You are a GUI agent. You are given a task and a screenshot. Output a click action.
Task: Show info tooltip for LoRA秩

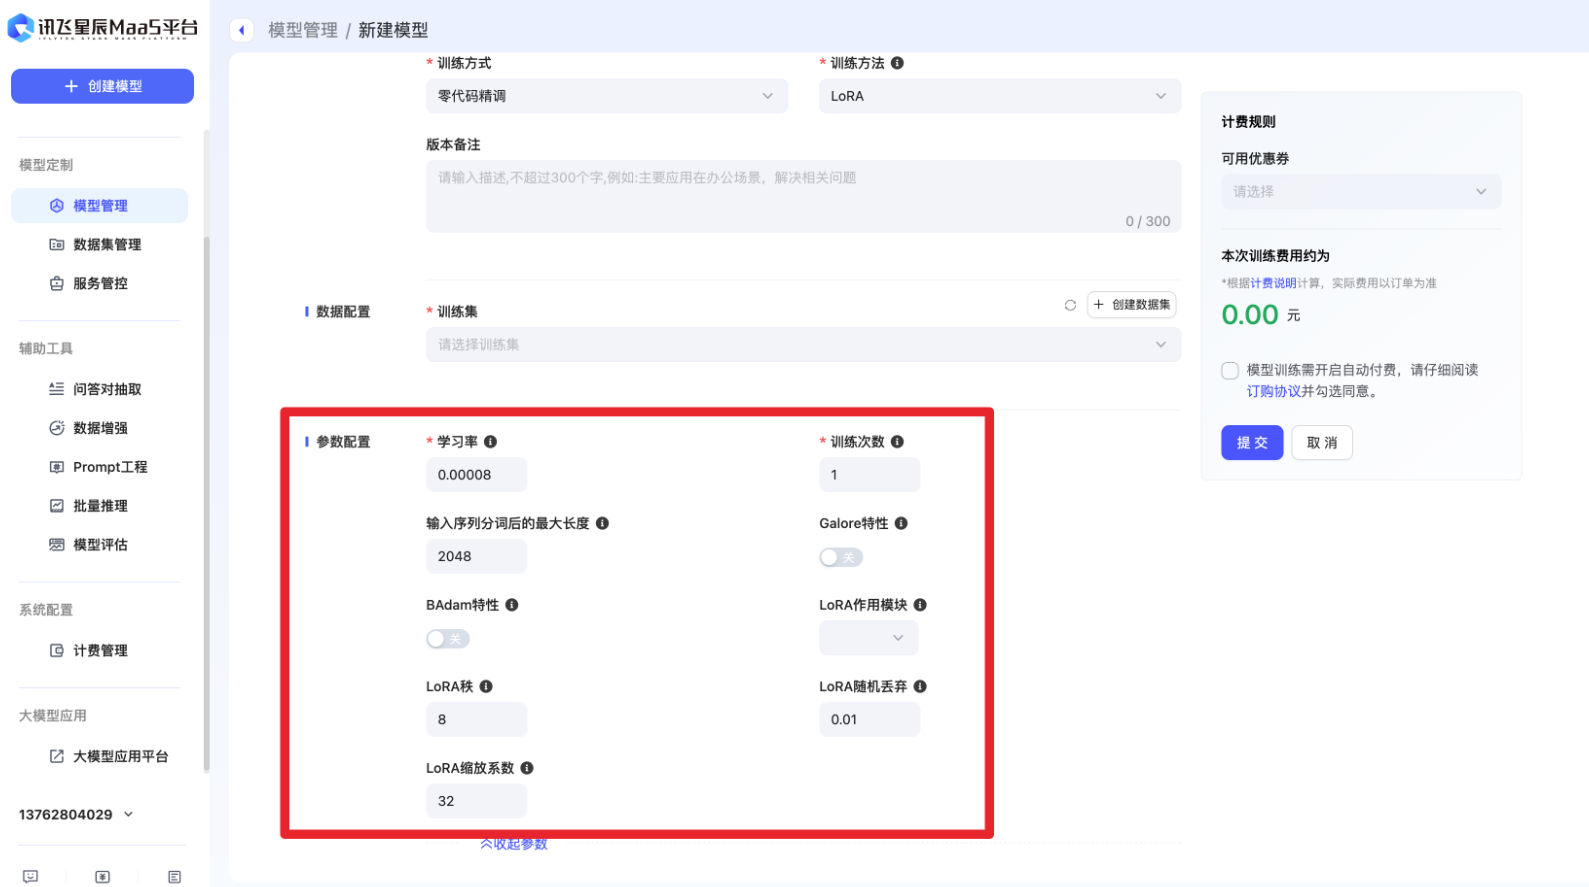point(486,687)
